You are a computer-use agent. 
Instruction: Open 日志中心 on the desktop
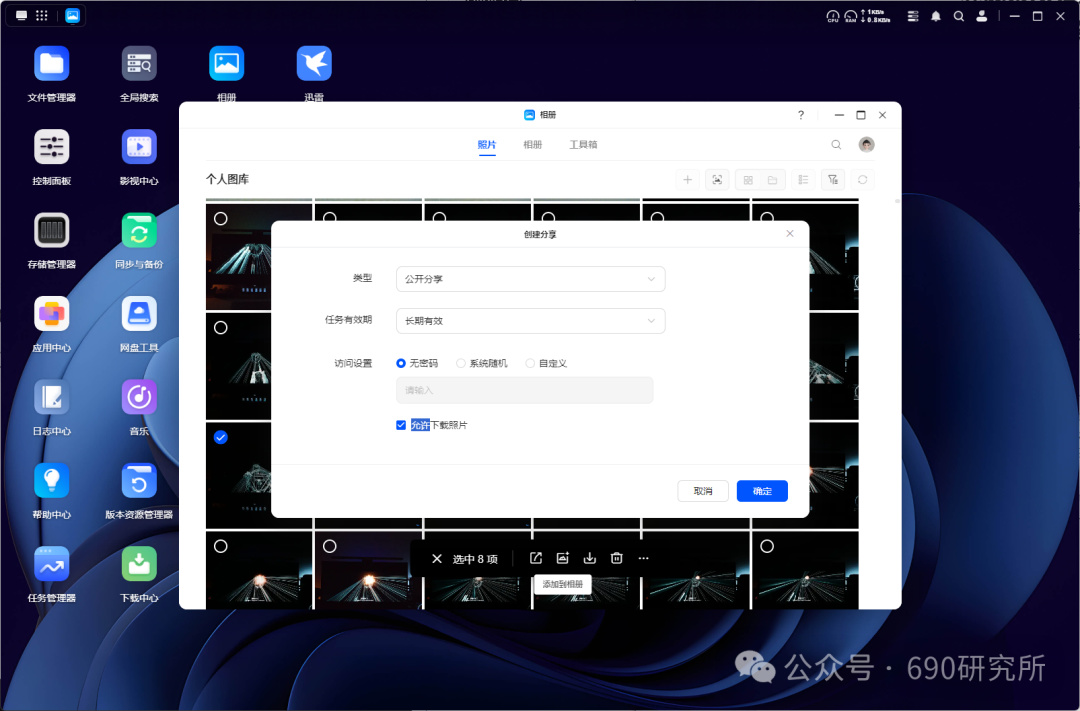[52, 398]
